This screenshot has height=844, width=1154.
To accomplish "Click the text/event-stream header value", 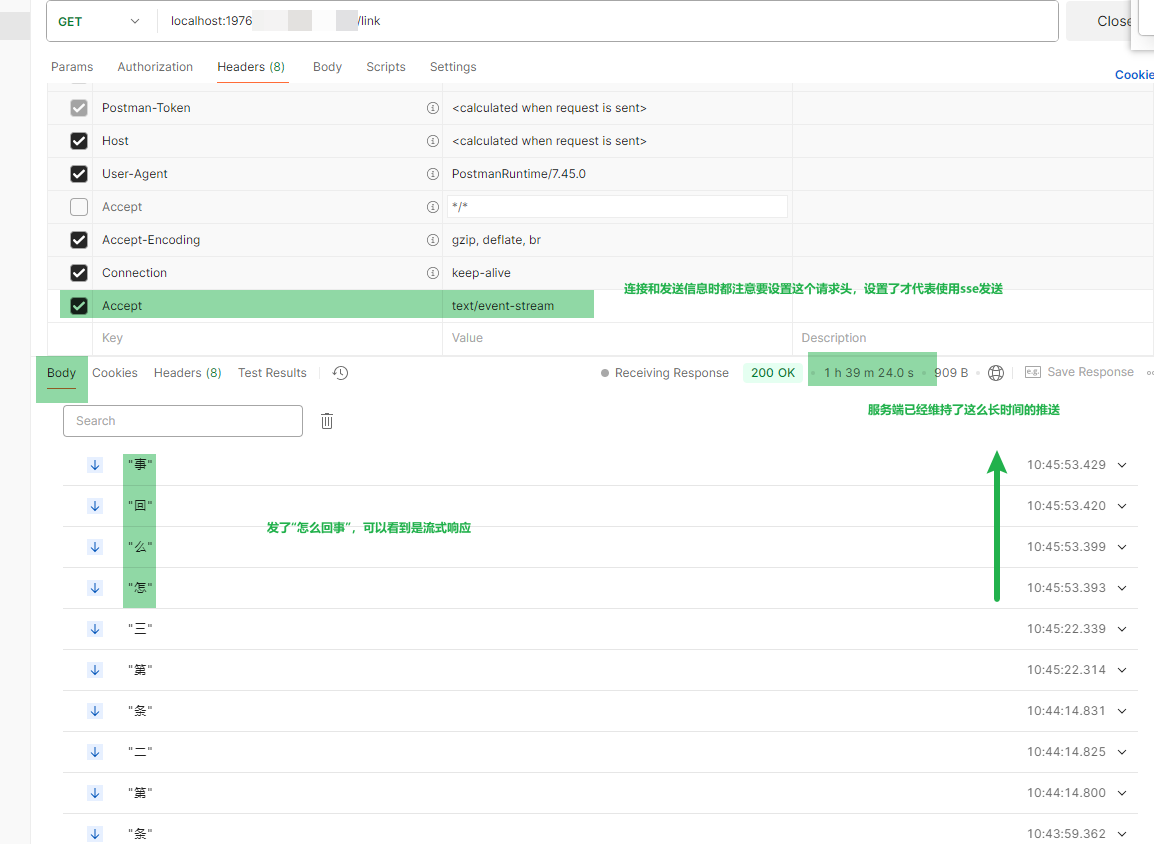I will [503, 306].
